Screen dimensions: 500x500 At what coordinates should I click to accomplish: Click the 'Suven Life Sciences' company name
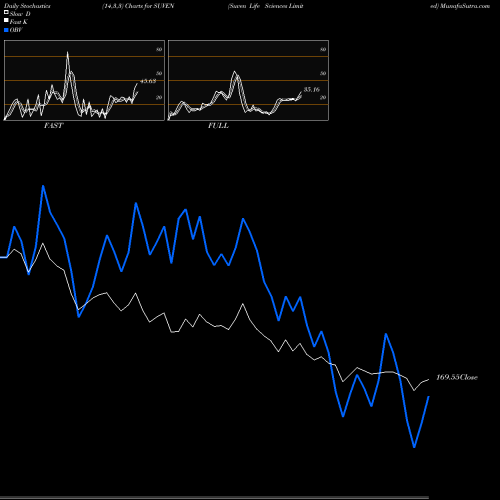[x=266, y=6]
